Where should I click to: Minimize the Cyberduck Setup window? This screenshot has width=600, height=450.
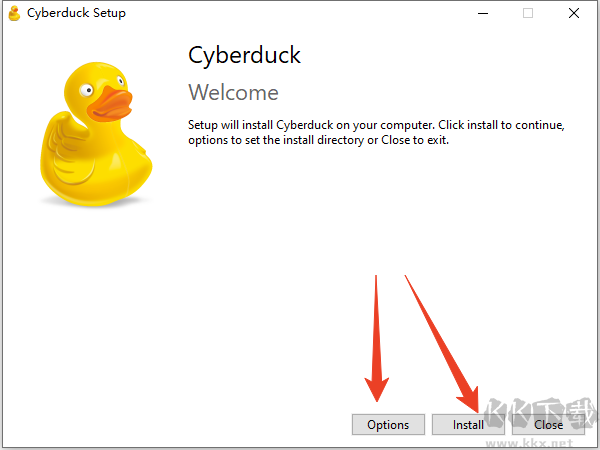click(x=482, y=14)
